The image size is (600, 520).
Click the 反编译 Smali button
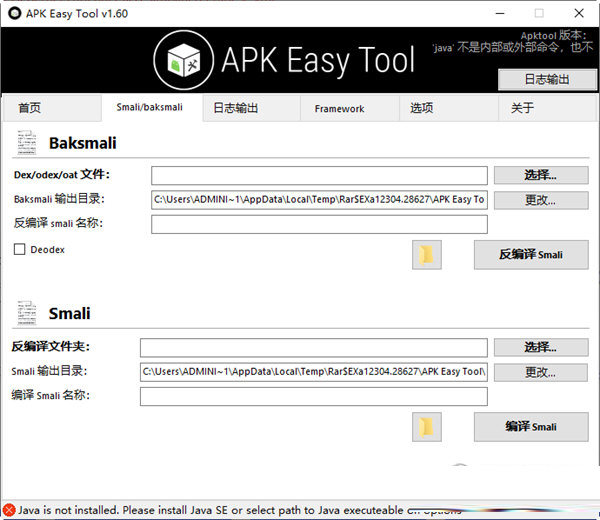point(531,255)
